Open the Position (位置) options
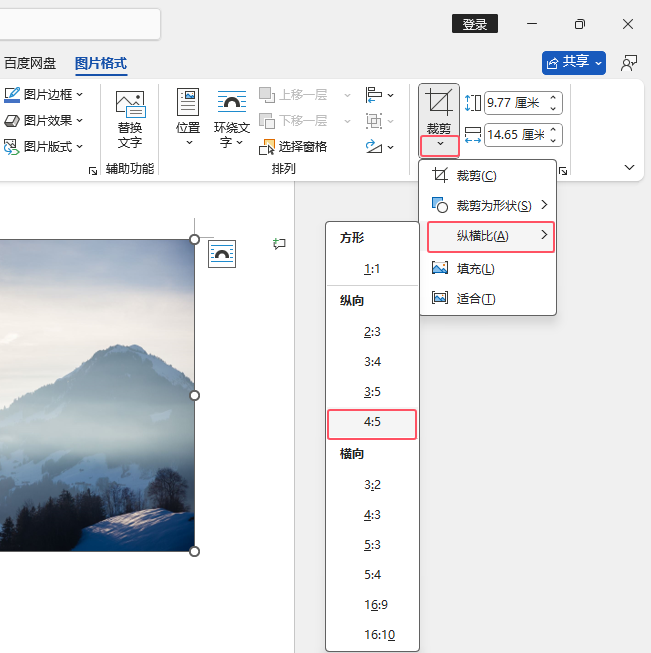Image resolution: width=651 pixels, height=653 pixels. tap(188, 117)
